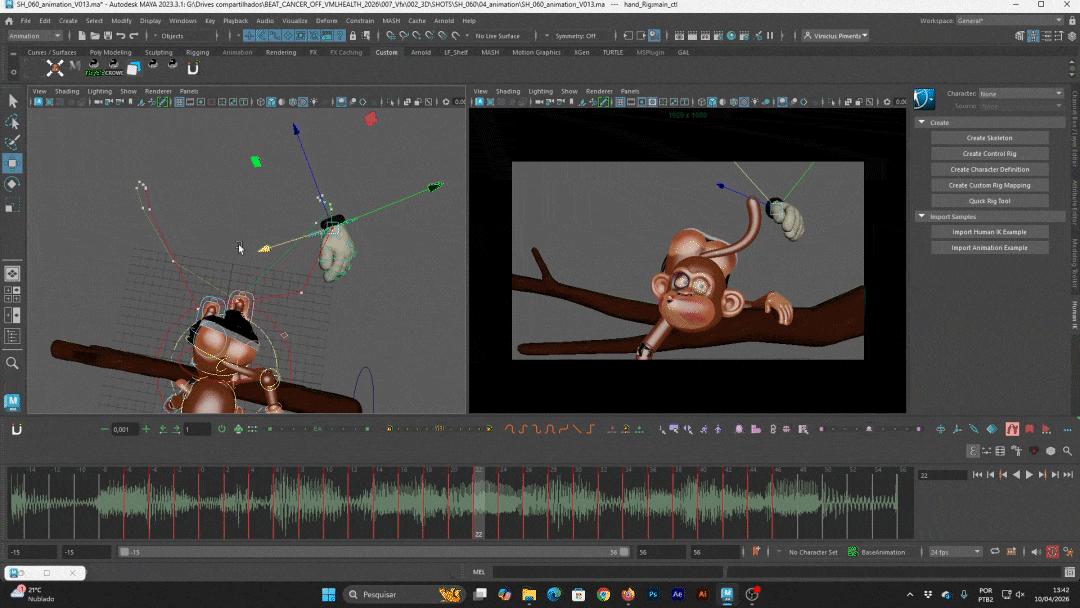Click the Quick Rig Tool button

[x=989, y=201]
